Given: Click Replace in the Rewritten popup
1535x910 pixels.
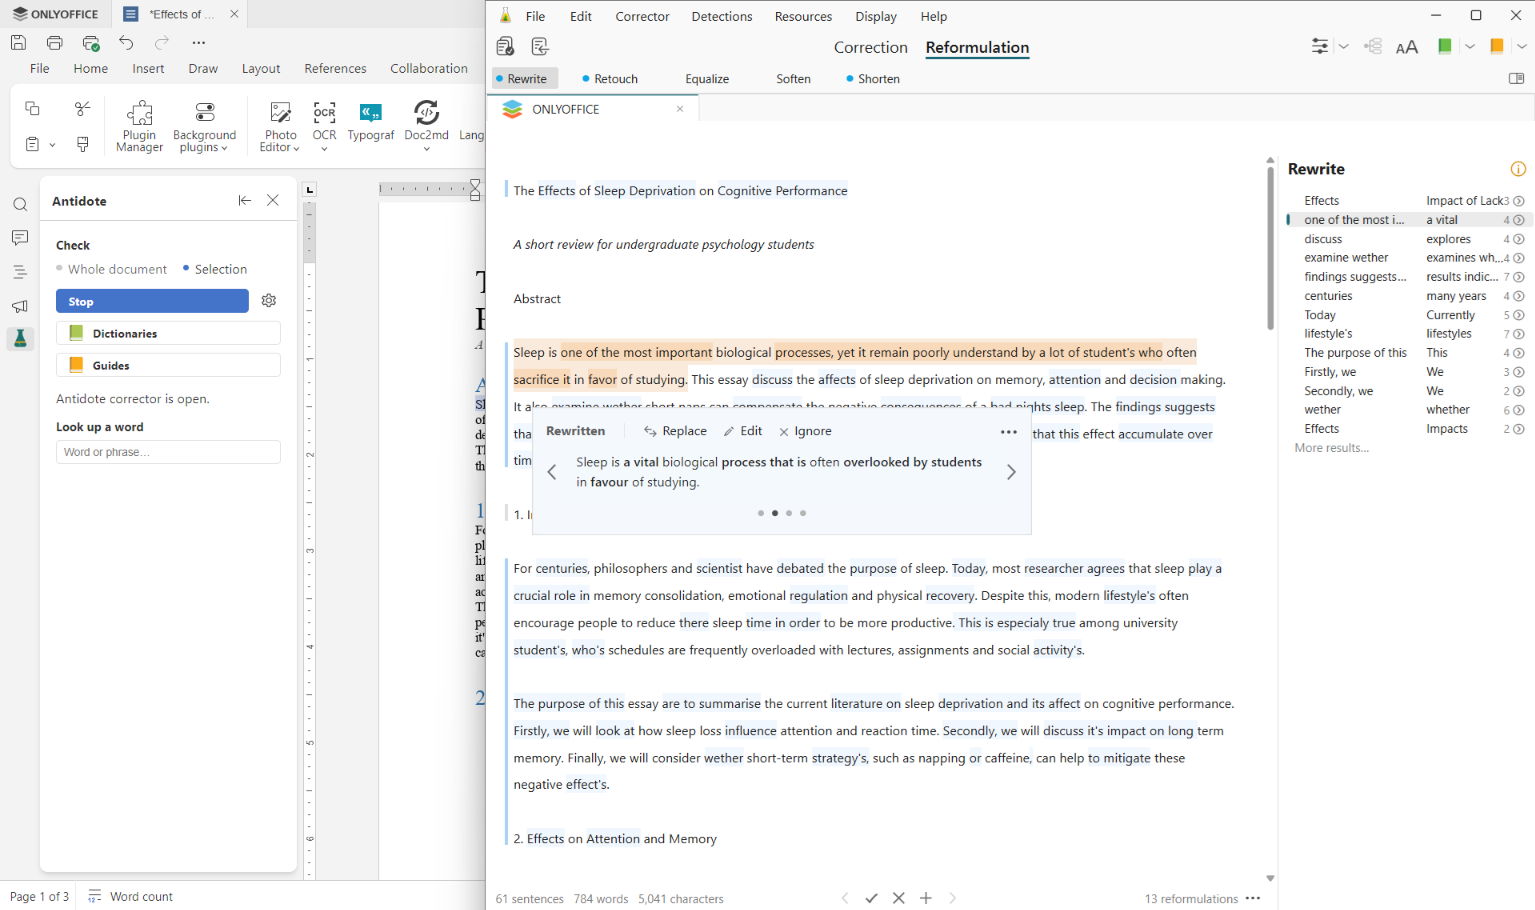Looking at the screenshot, I should click(675, 431).
